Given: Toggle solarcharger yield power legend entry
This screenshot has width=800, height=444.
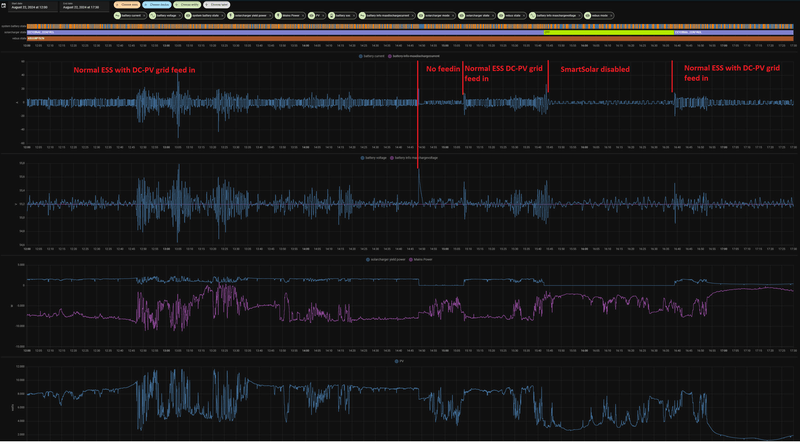Looking at the screenshot, I should coord(386,259).
